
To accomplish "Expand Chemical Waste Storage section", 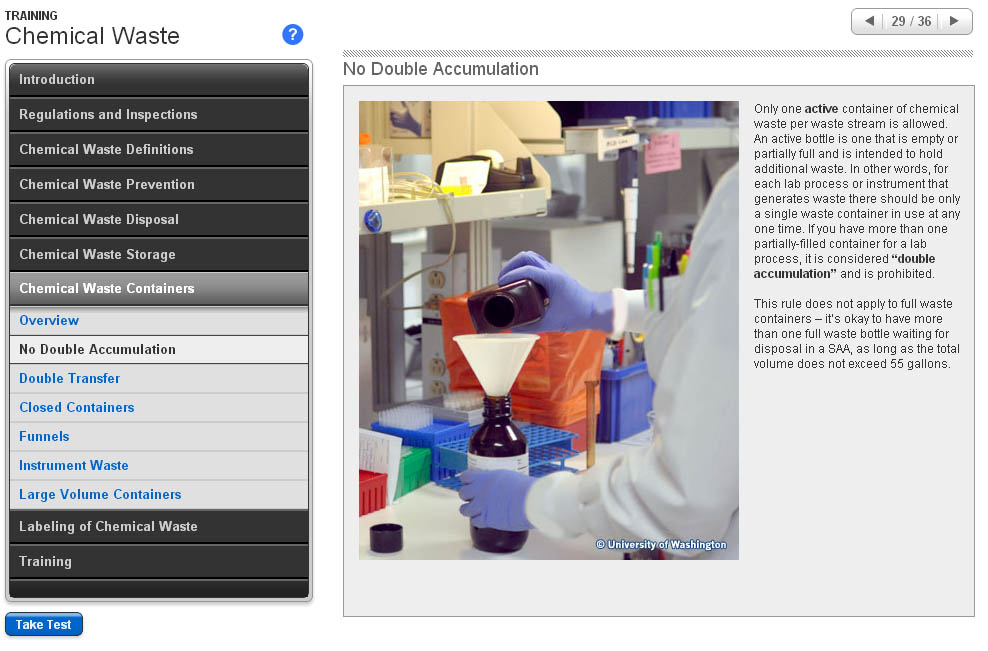I will 159,255.
